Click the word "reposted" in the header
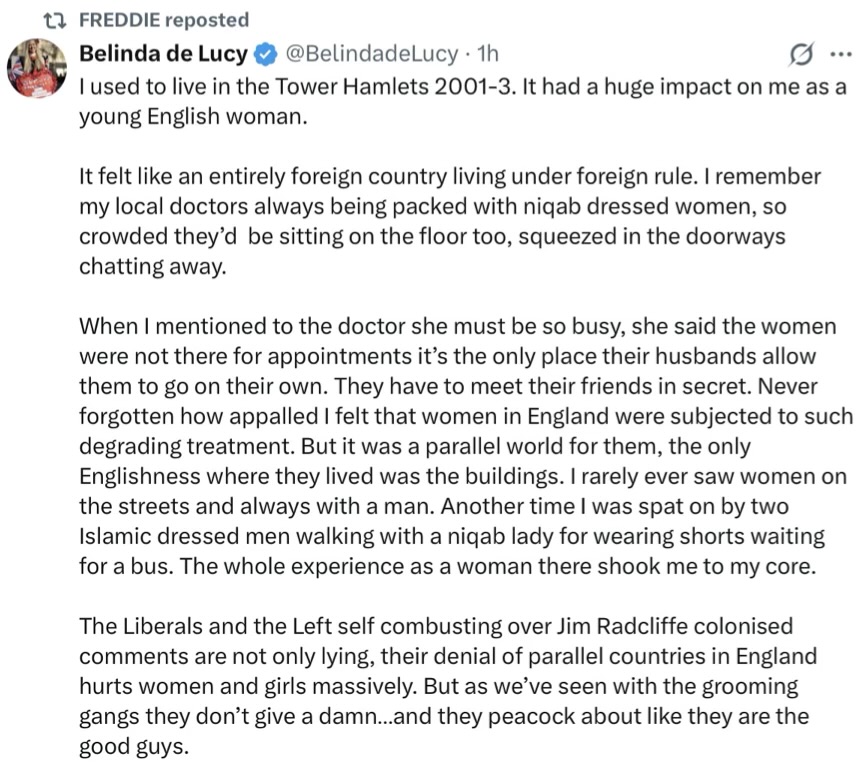 pos(206,19)
